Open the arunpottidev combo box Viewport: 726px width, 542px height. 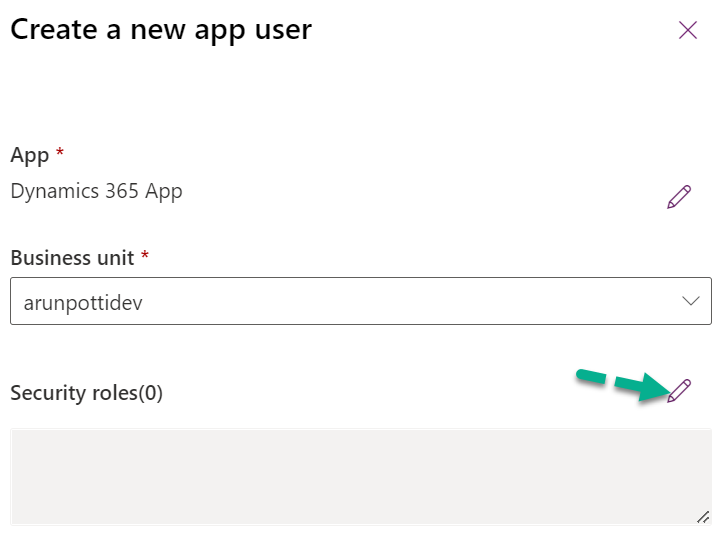tap(360, 301)
